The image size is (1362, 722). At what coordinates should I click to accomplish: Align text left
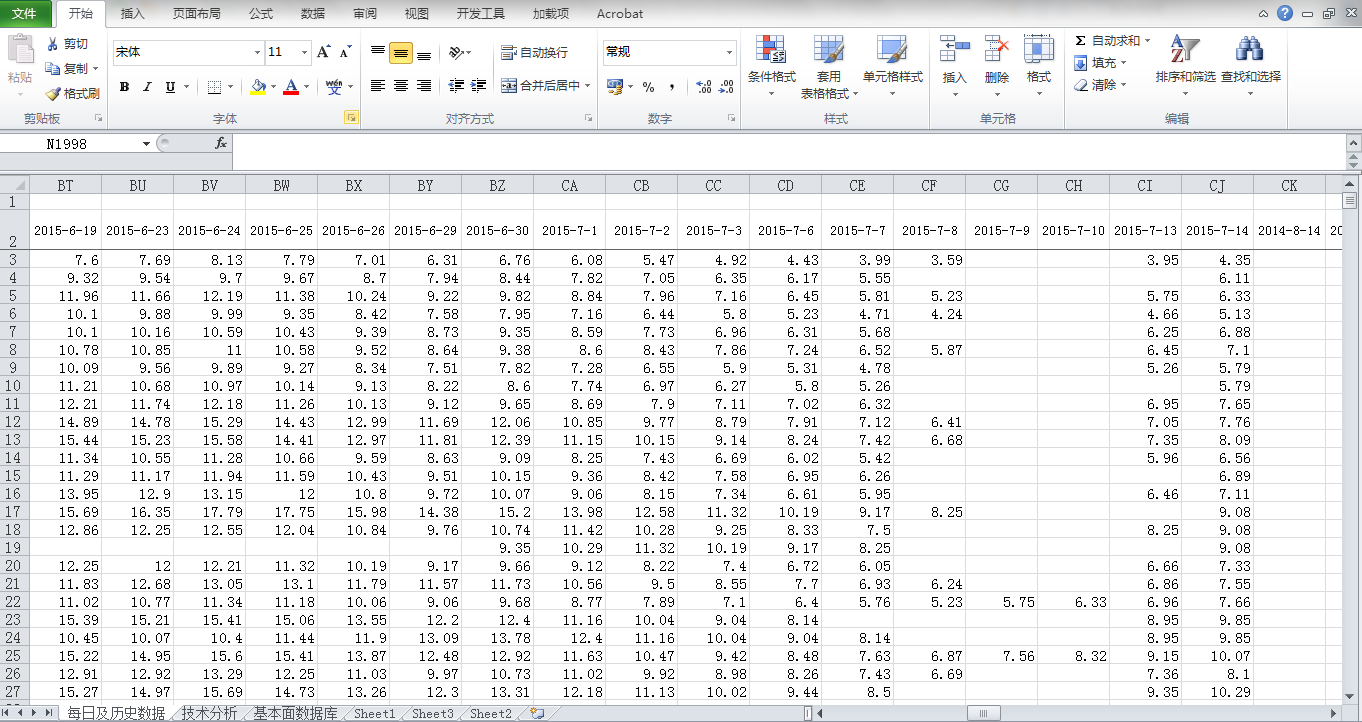[x=378, y=86]
